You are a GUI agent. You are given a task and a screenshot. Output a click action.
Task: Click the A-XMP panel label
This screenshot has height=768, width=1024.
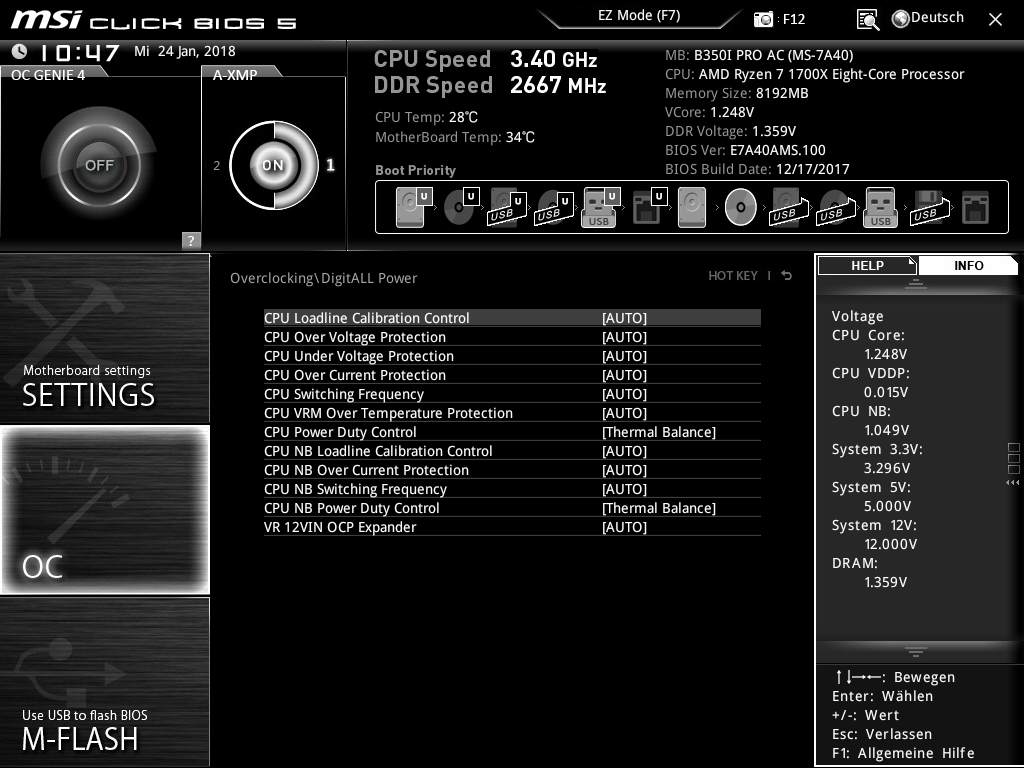coord(235,74)
